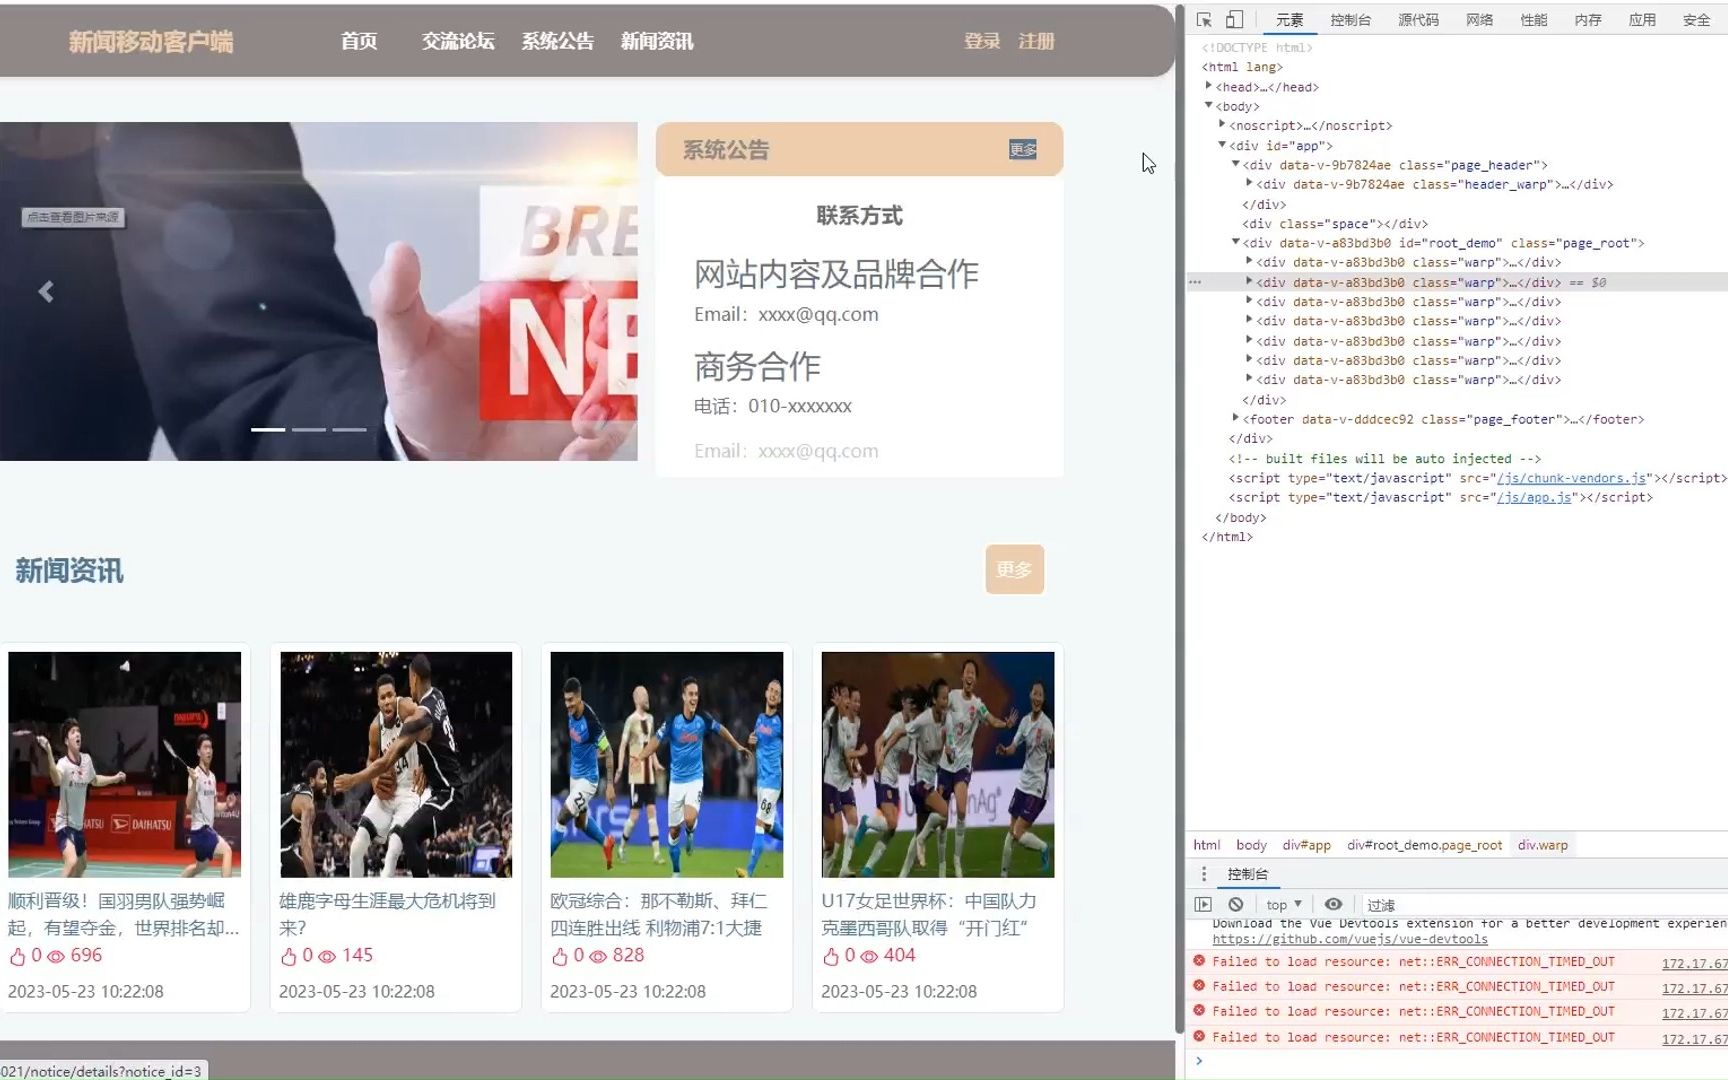Collapse the body element node
This screenshot has height=1080, width=1728.
tap(1209, 106)
